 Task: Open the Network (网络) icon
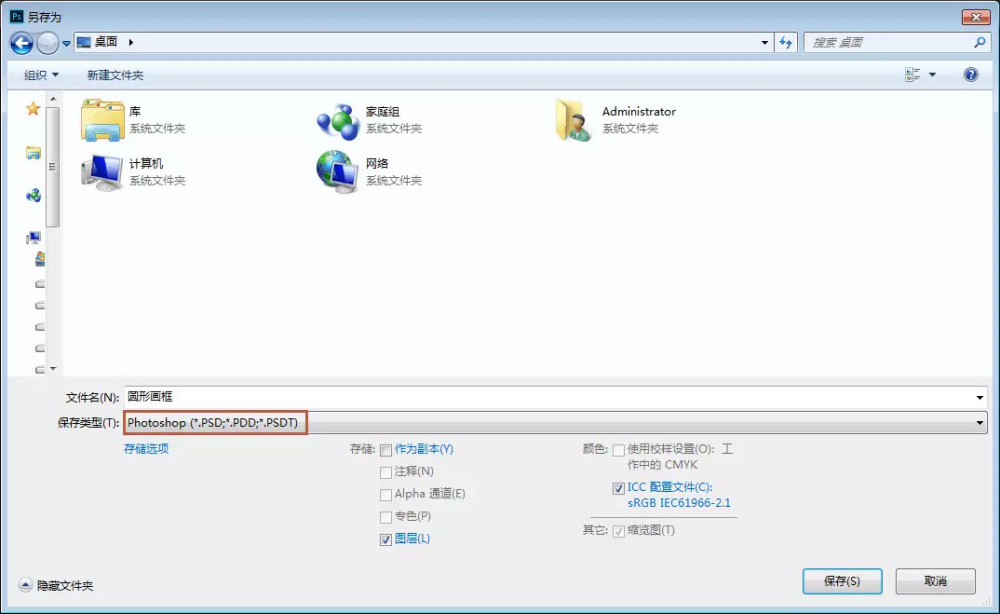(340, 170)
